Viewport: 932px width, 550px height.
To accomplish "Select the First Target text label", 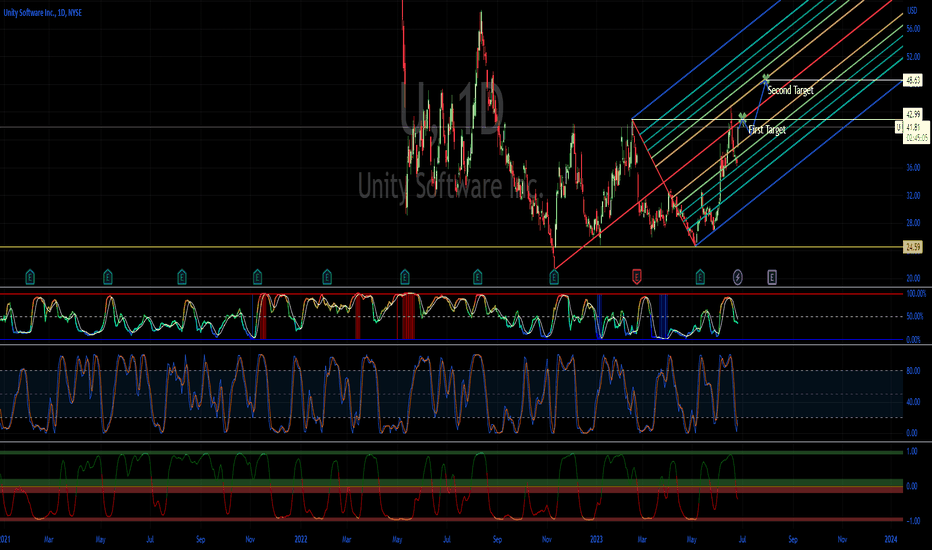I will [x=767, y=130].
